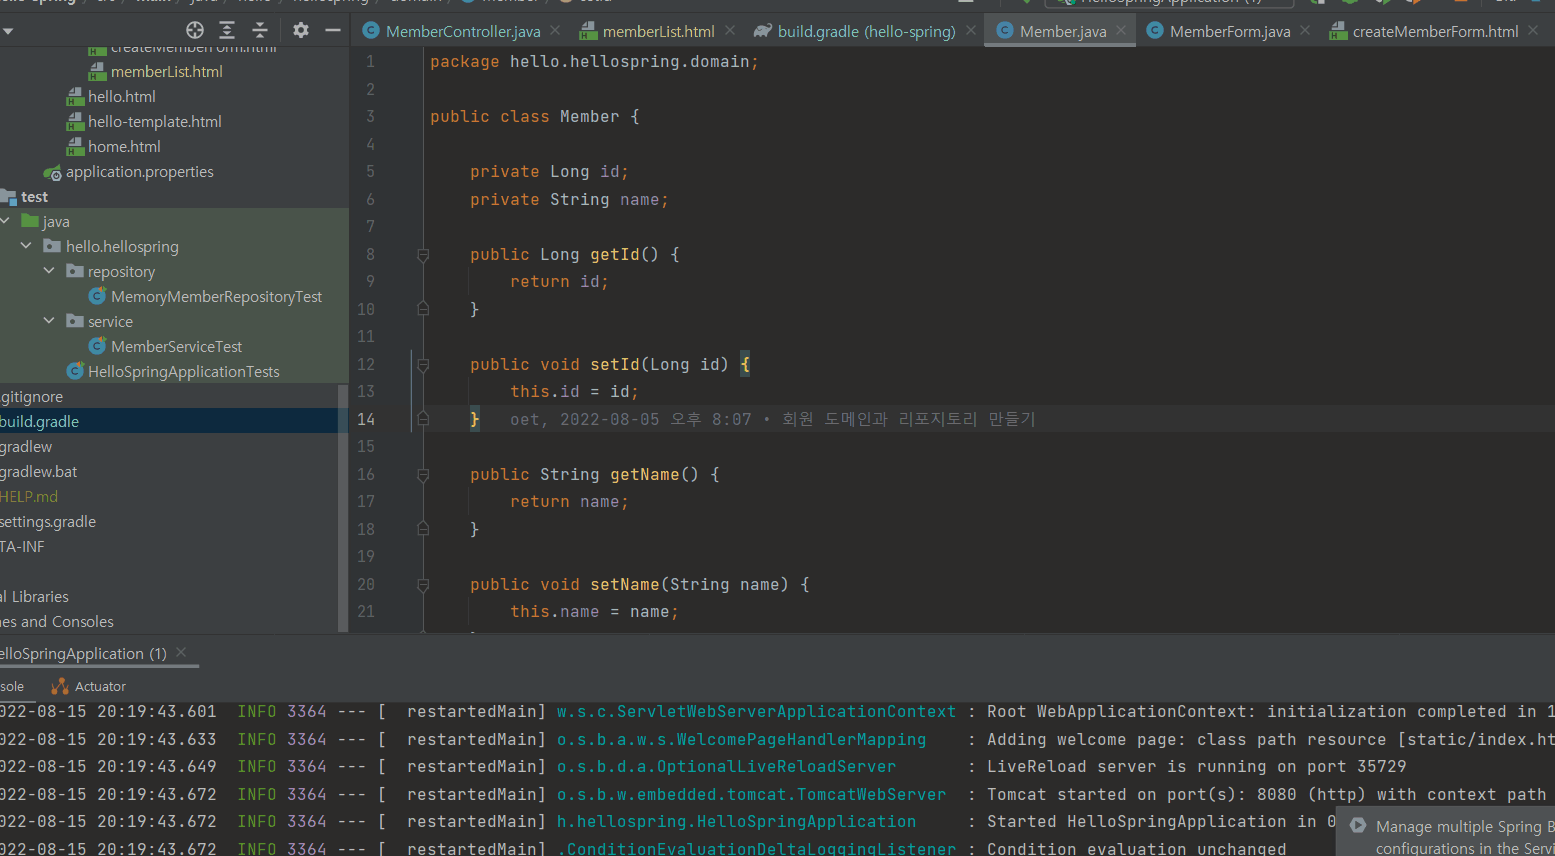
Task: Fold setId method at line 12
Action: pyautogui.click(x=423, y=365)
